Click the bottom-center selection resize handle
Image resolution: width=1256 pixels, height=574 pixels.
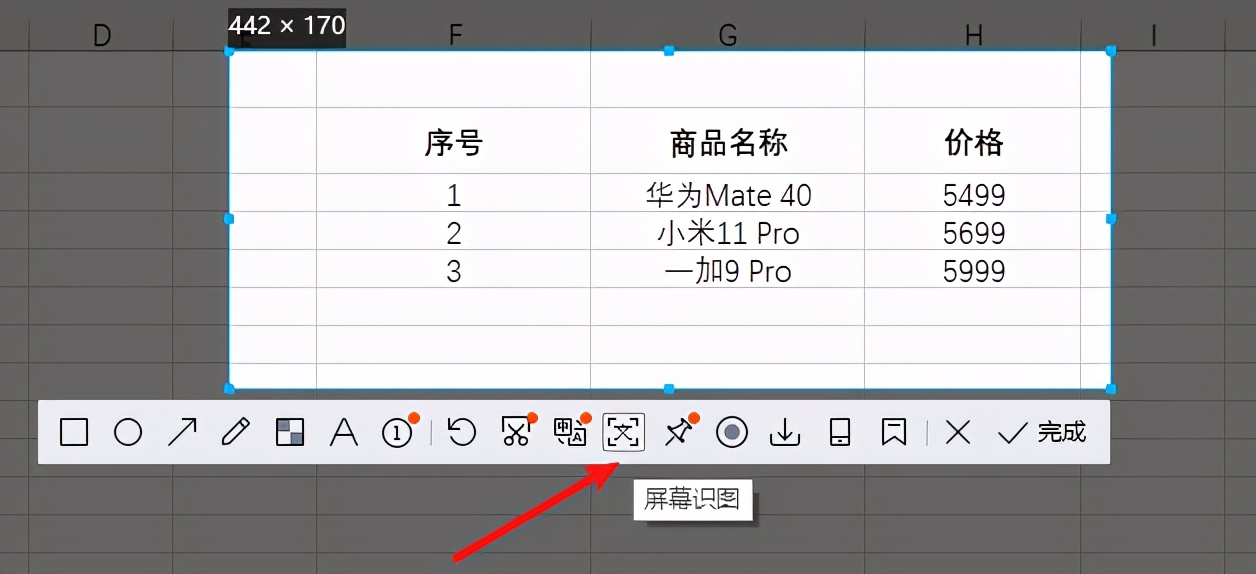click(x=669, y=388)
